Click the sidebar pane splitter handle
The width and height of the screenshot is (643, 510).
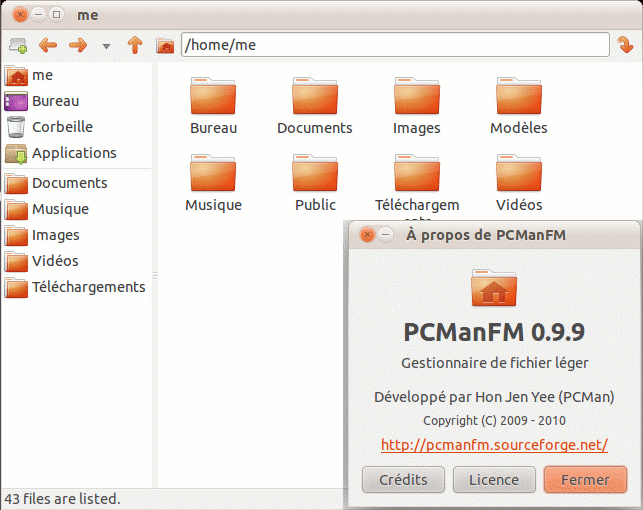coord(155,275)
